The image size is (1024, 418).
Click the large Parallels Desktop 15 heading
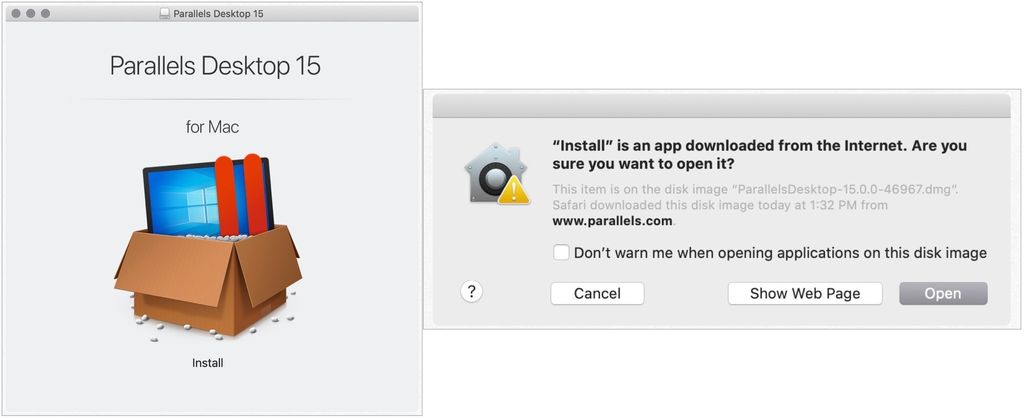pyautogui.click(x=215, y=66)
